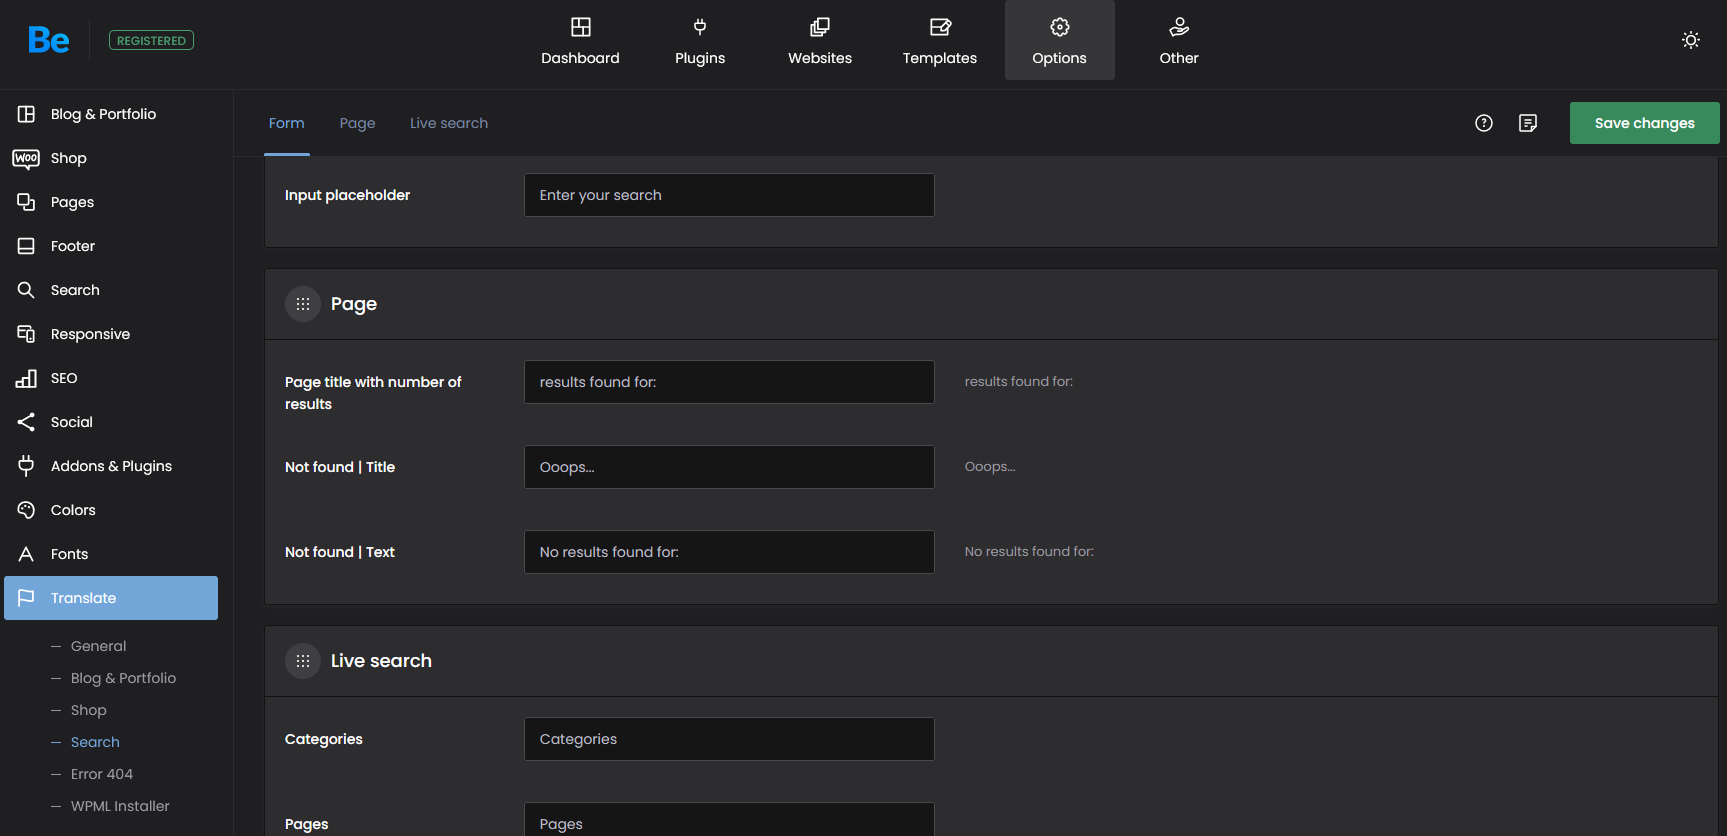Click the Addons & Plugins plug icon

click(x=26, y=466)
